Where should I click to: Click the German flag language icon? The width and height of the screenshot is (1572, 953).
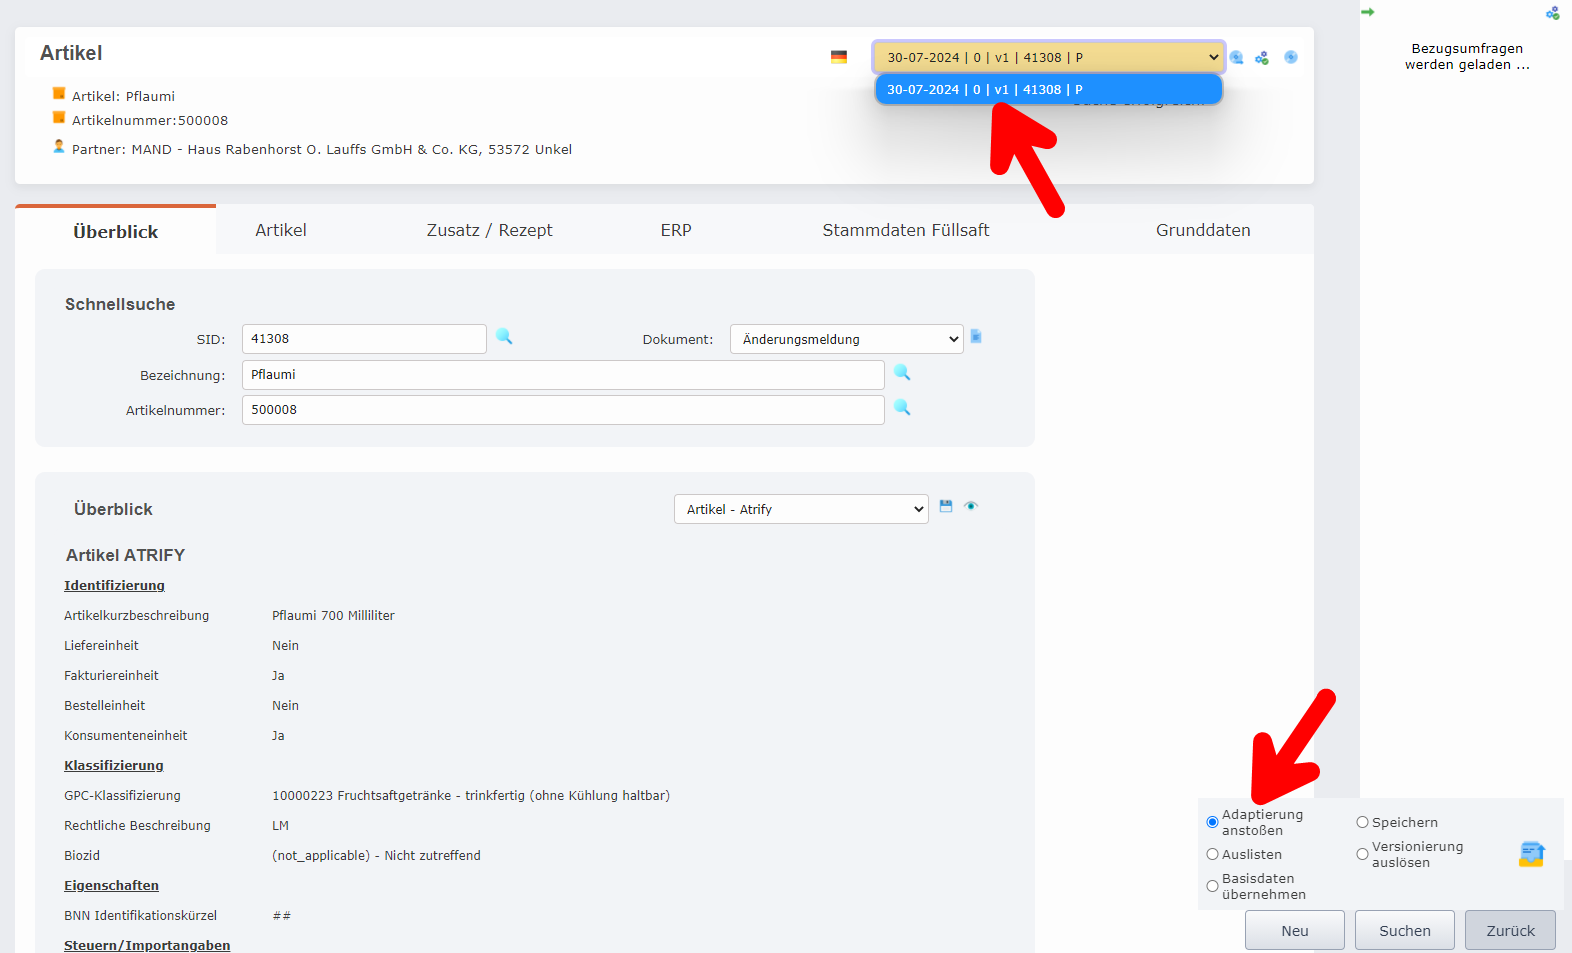tap(839, 57)
